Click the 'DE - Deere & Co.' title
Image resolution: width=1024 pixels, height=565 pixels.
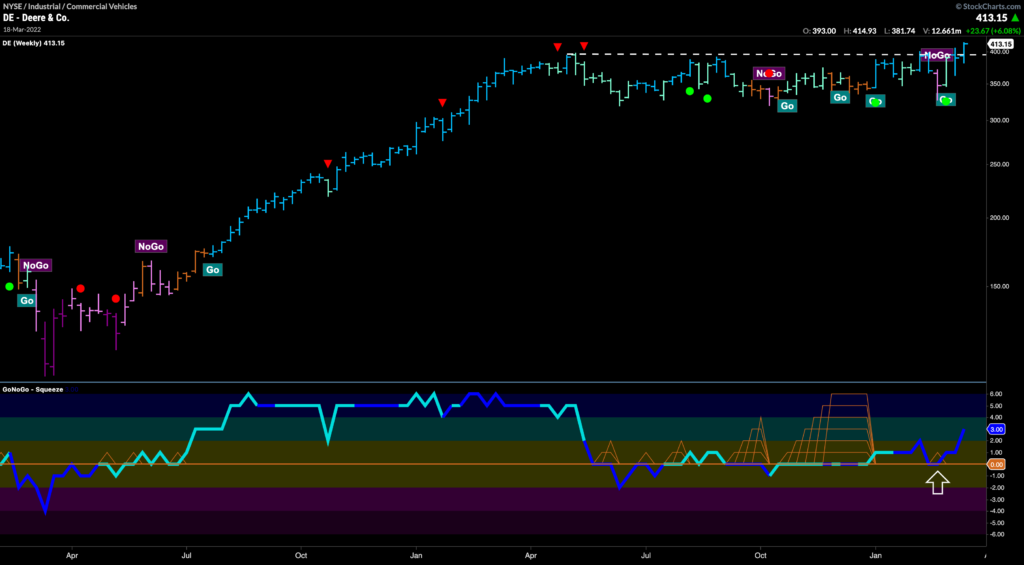[36, 18]
